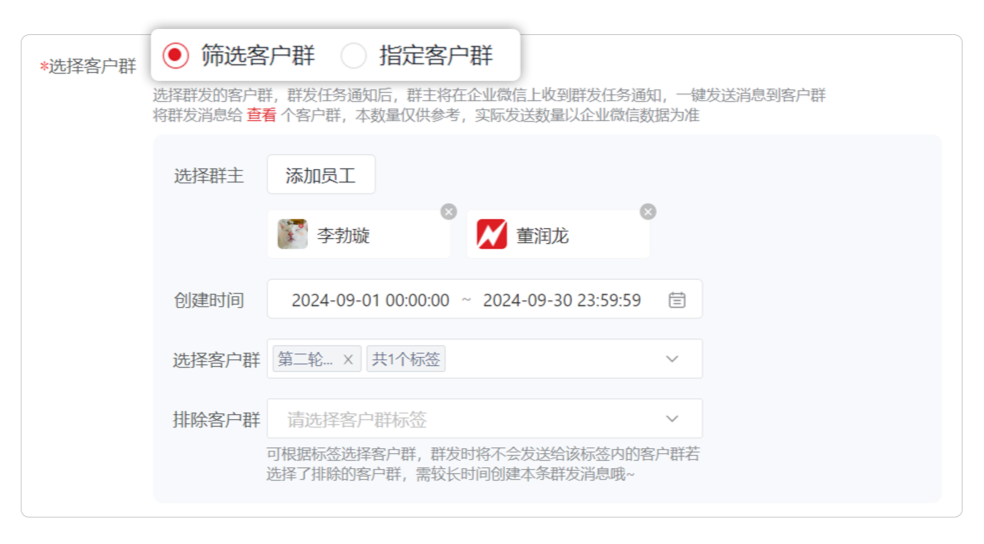Remove 李勃璇 using the close icon
The height and width of the screenshot is (544, 984).
(x=449, y=211)
